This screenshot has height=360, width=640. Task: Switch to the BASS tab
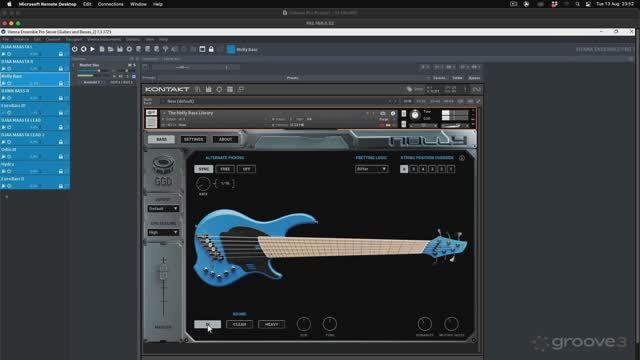[x=161, y=139]
